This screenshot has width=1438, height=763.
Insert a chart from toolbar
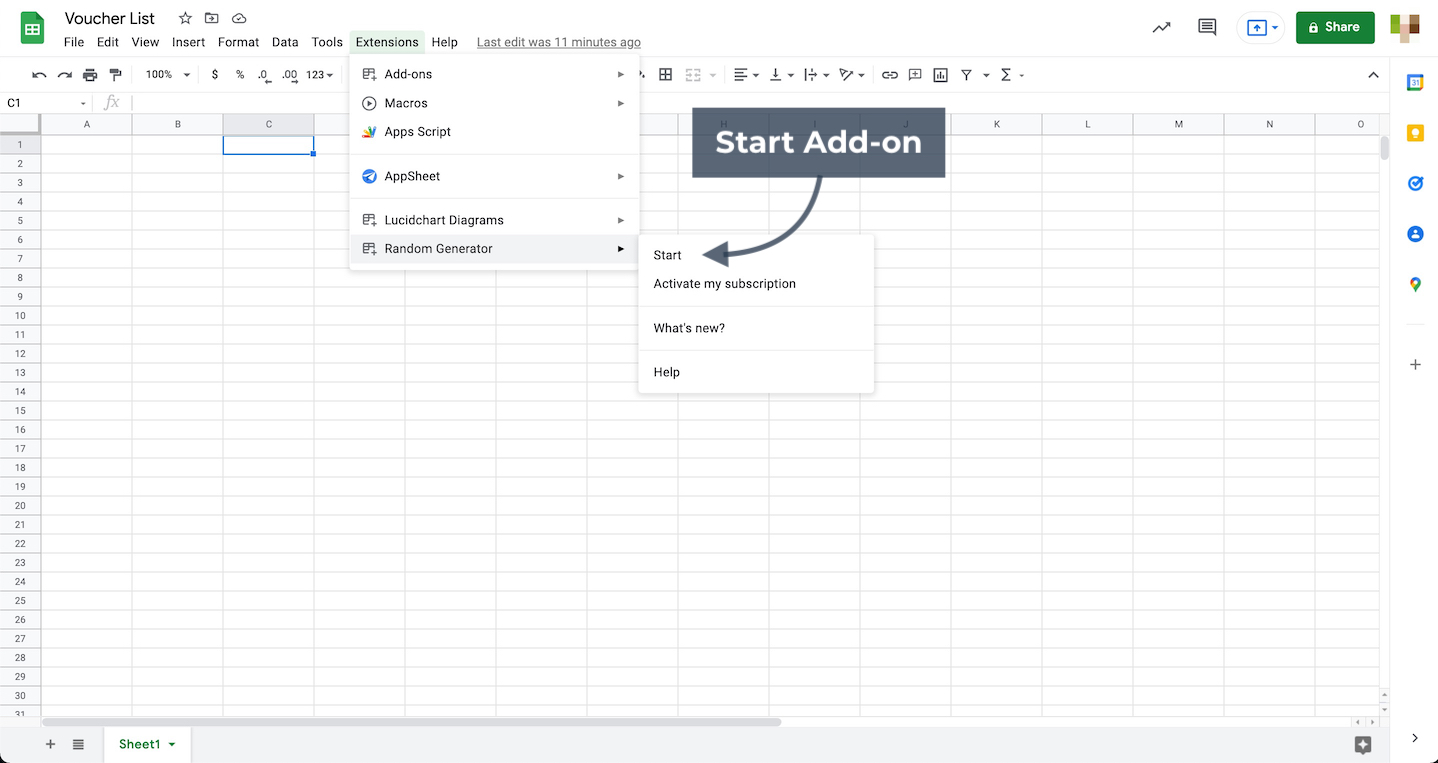click(x=940, y=75)
